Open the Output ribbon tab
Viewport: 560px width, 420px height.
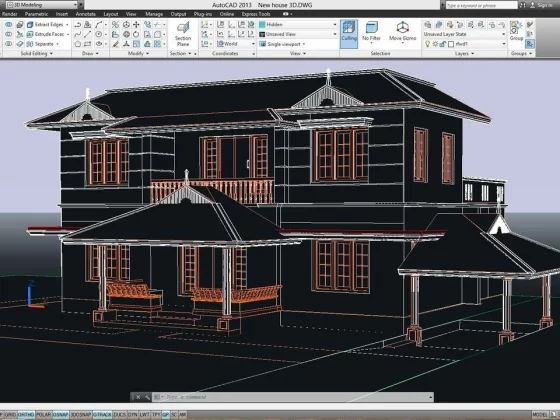[x=178, y=14]
